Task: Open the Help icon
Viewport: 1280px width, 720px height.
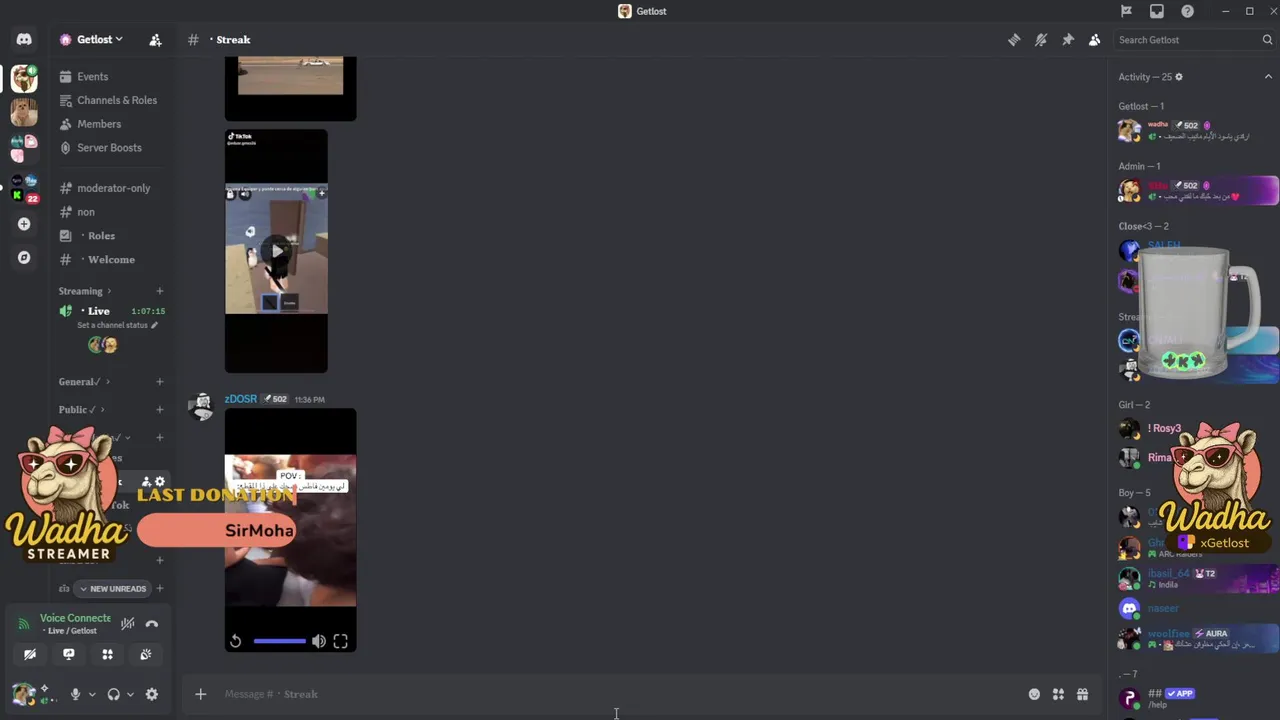Action: coord(1187,11)
